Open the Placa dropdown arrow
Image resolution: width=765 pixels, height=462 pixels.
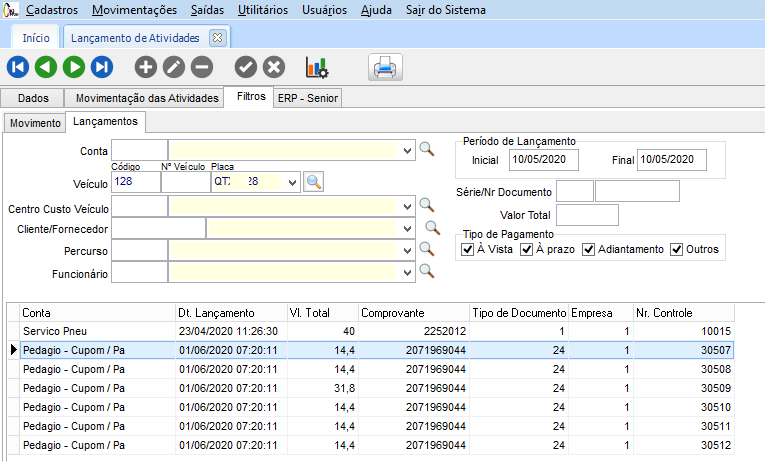[x=292, y=182]
